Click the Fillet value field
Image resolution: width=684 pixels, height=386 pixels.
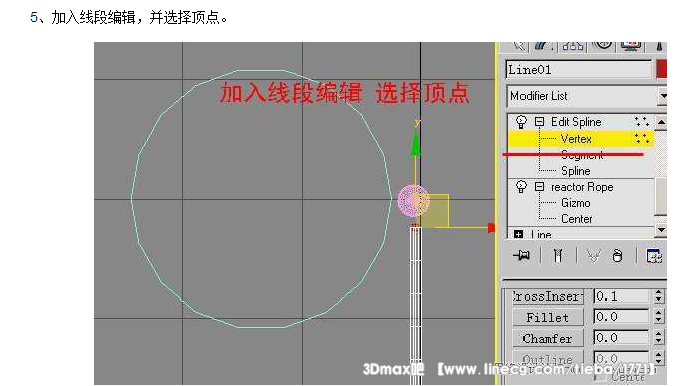(621, 317)
